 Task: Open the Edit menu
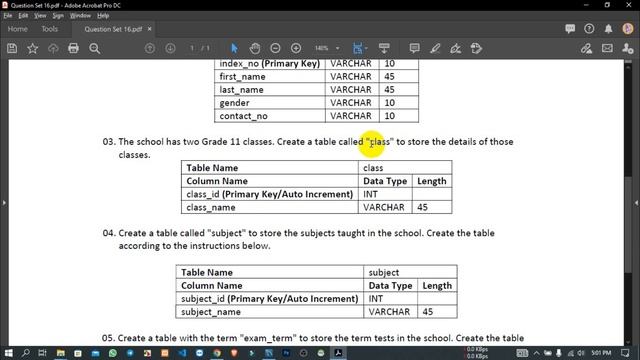pyautogui.click(x=23, y=16)
